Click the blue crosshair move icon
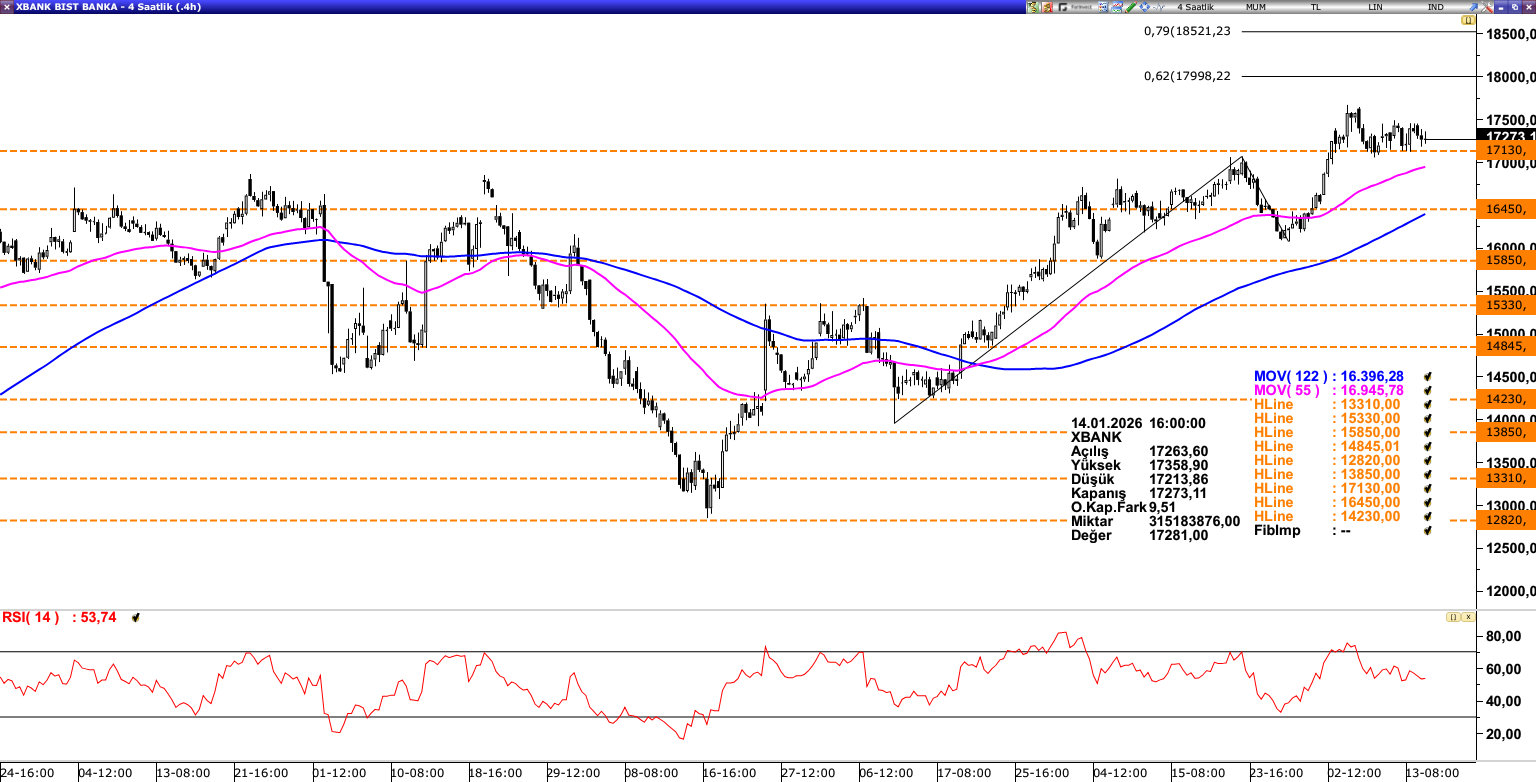Viewport: 1536px width, 782px height. [1144, 7]
